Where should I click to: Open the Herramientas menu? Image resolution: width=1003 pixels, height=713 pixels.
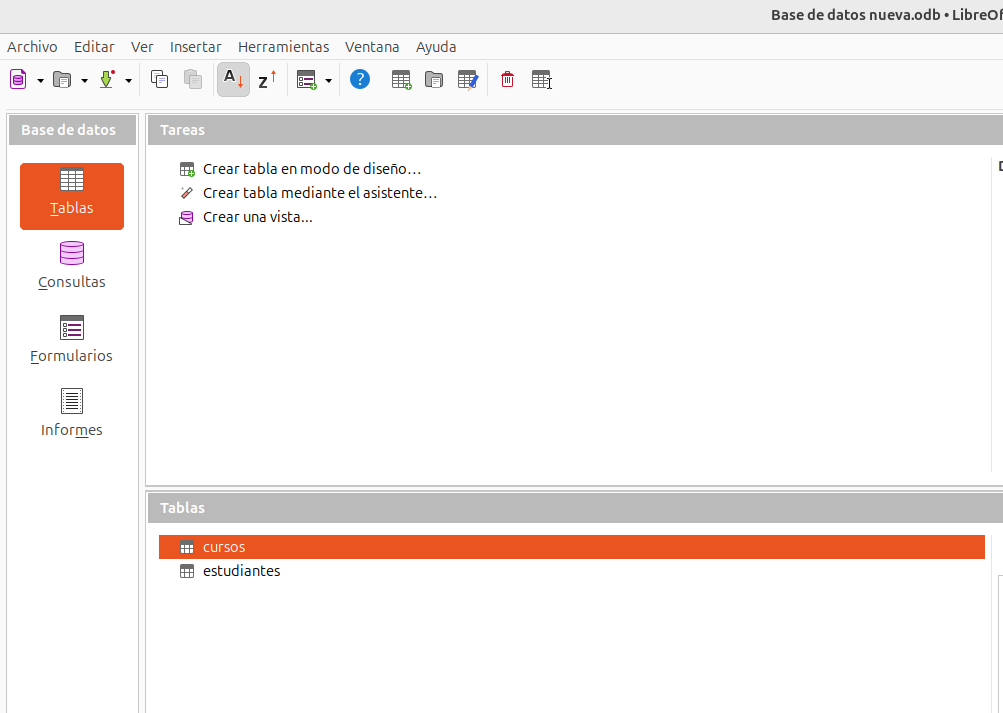click(x=283, y=47)
